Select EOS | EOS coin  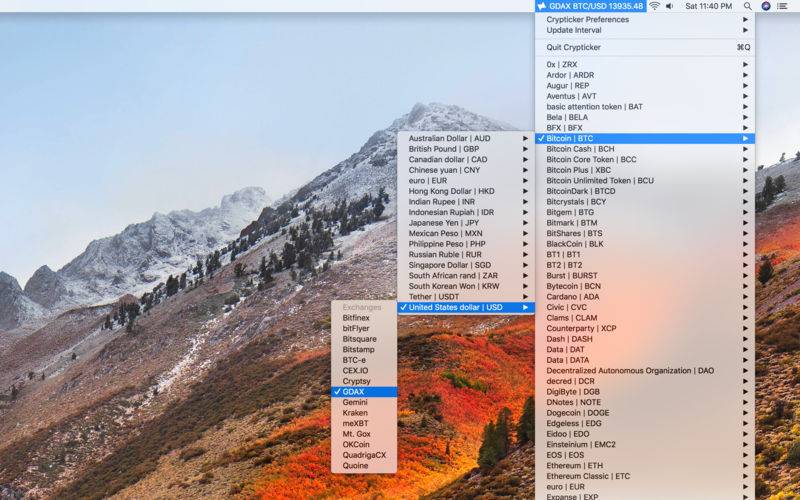(645, 455)
